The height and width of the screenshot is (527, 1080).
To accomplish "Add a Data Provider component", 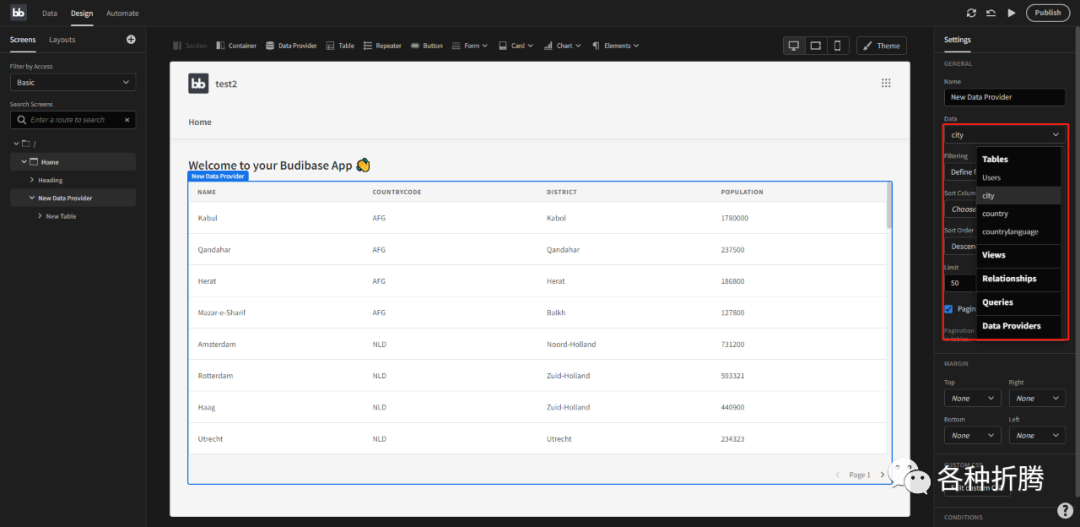I will click(291, 45).
